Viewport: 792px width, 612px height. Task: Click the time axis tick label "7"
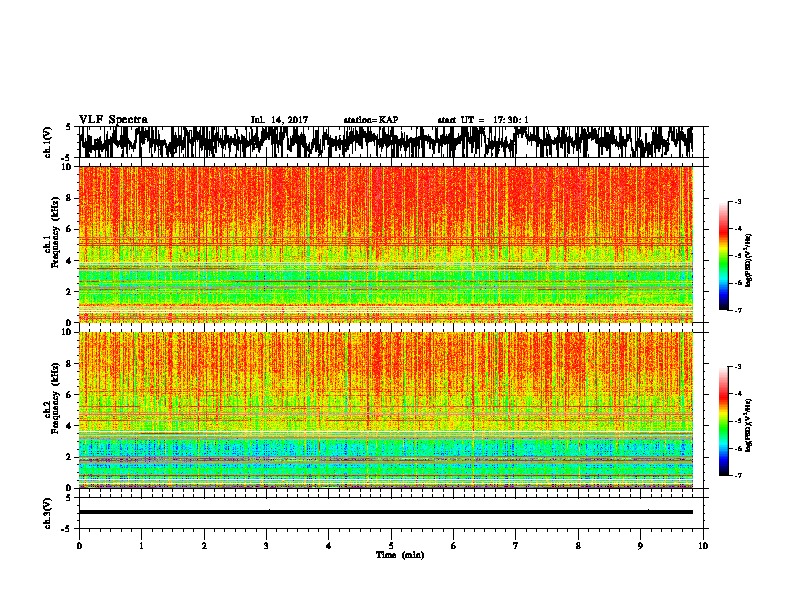pos(516,546)
